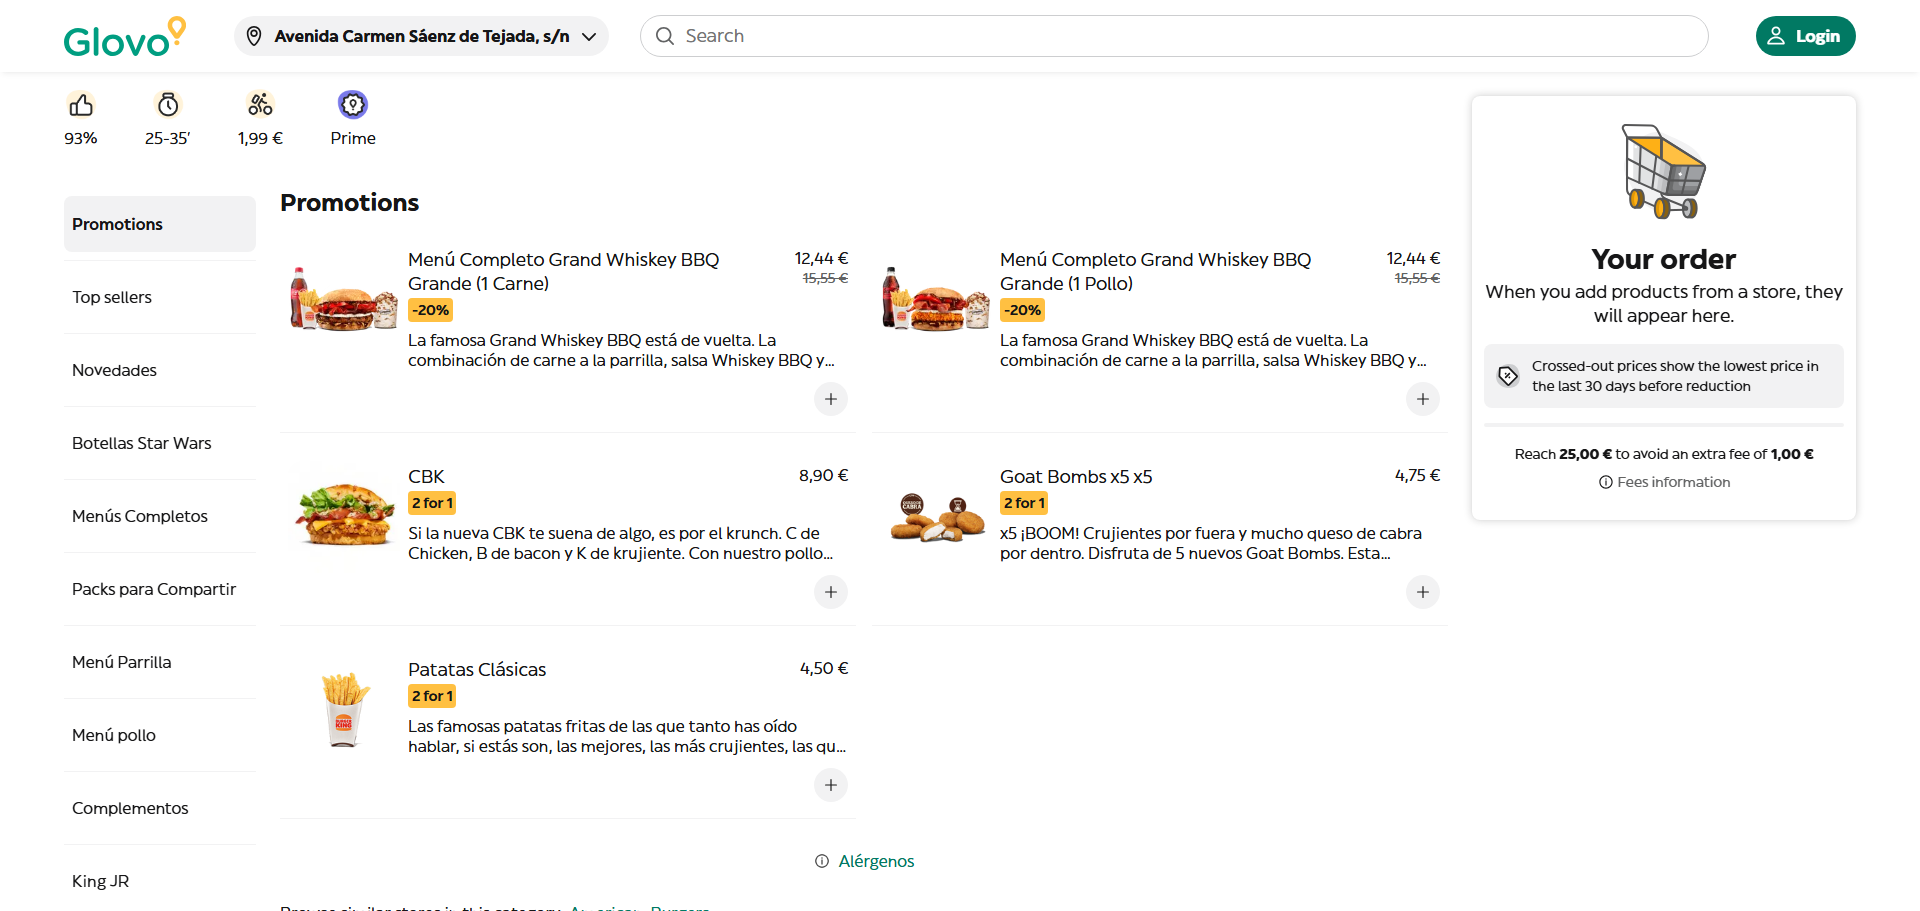Click the delivery fee bike icon
The width and height of the screenshot is (1920, 911).
click(260, 105)
